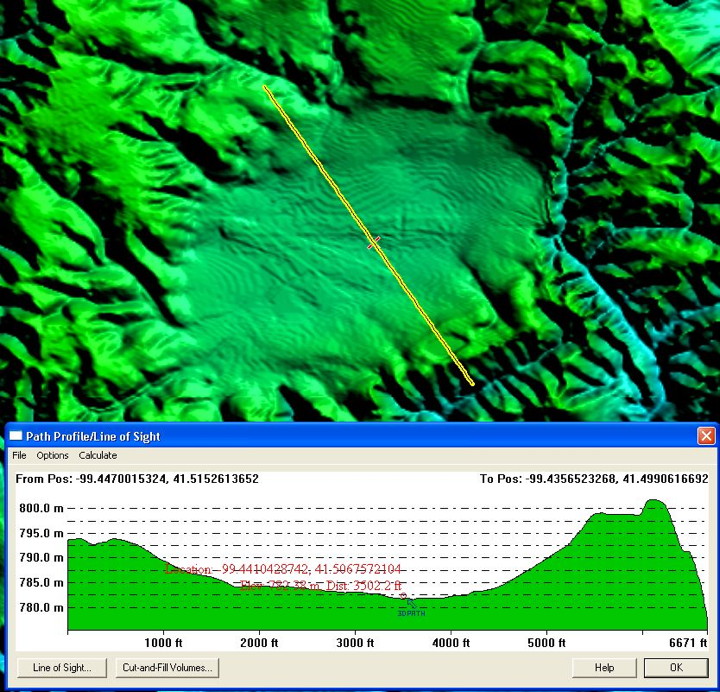Screen dimensions: 720x692
Task: Open the Calculate menu
Action: tap(98, 455)
